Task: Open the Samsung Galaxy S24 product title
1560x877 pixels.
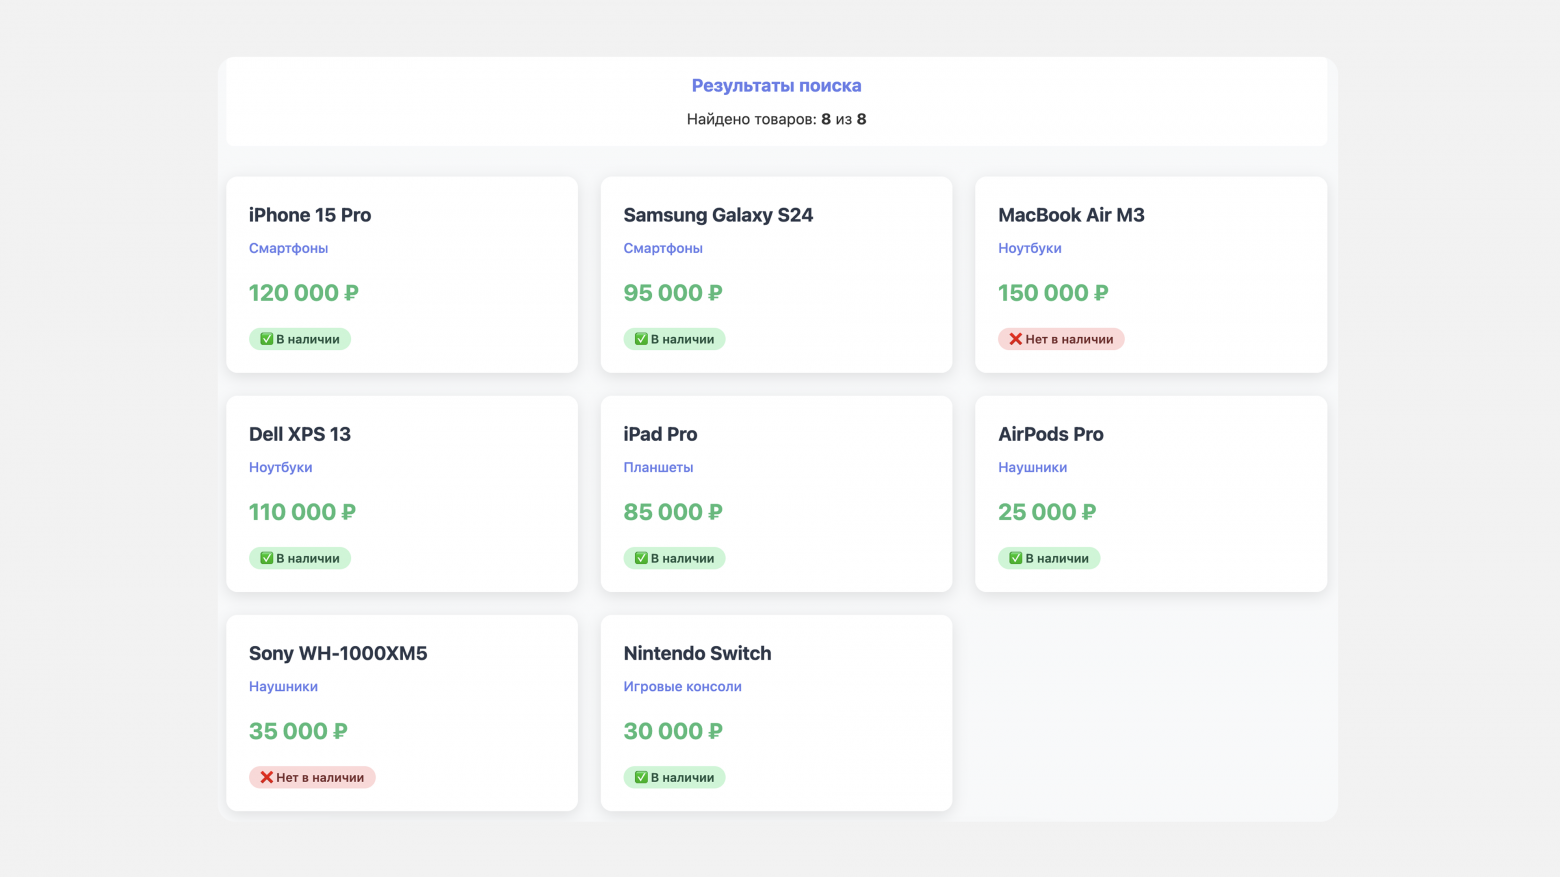Action: point(718,215)
